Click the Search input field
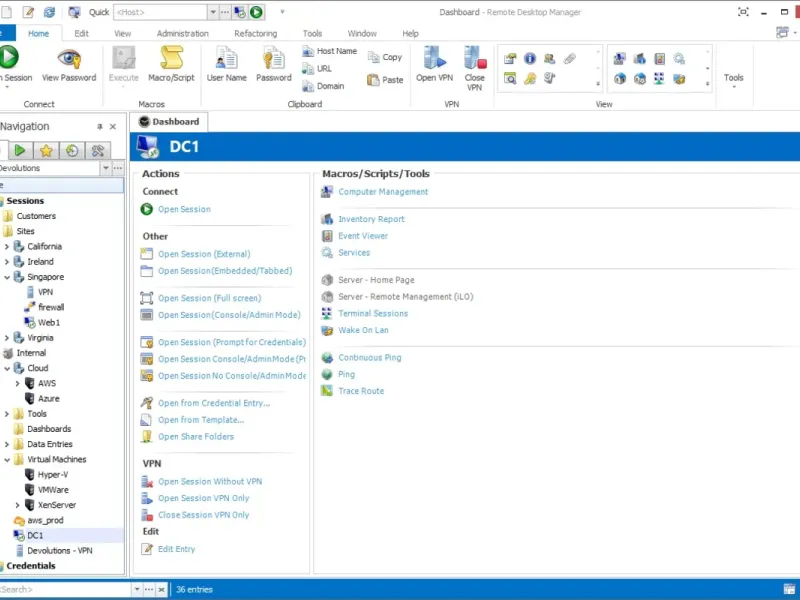Viewport: 800px width, 600px height. (65, 589)
